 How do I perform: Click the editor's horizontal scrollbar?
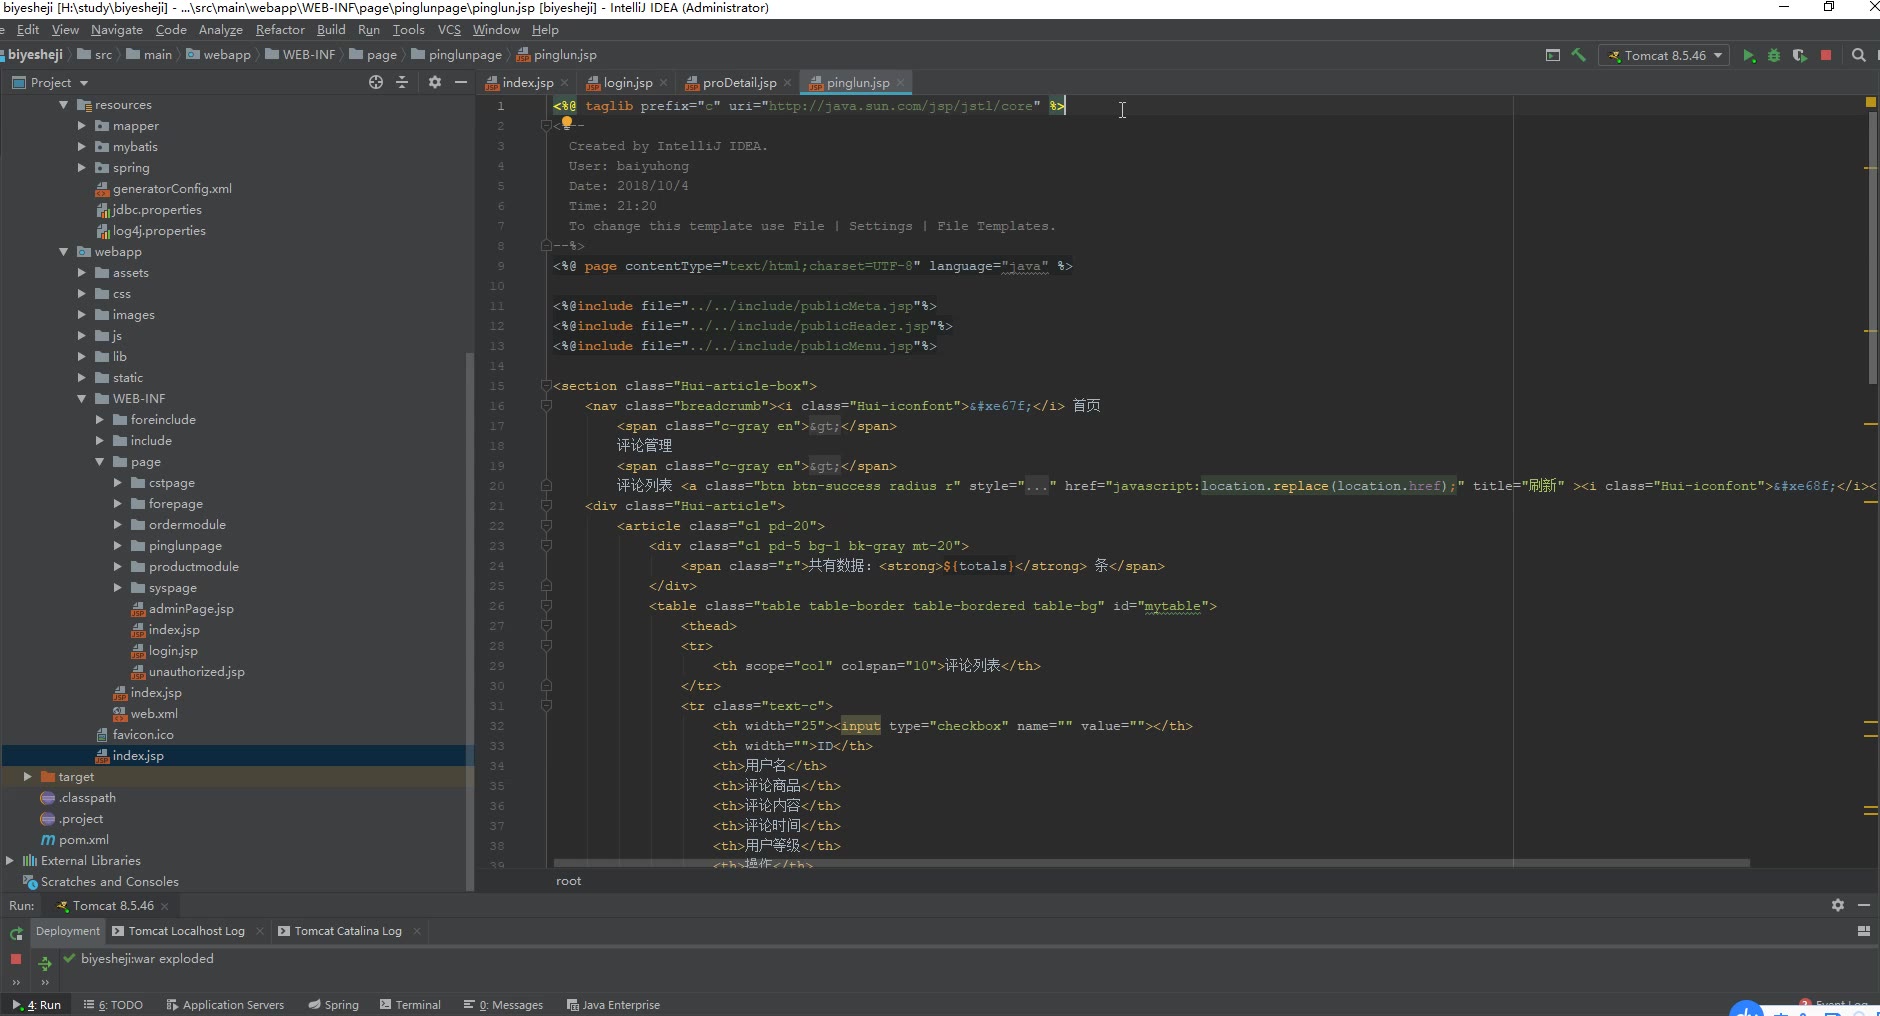tap(1150, 863)
